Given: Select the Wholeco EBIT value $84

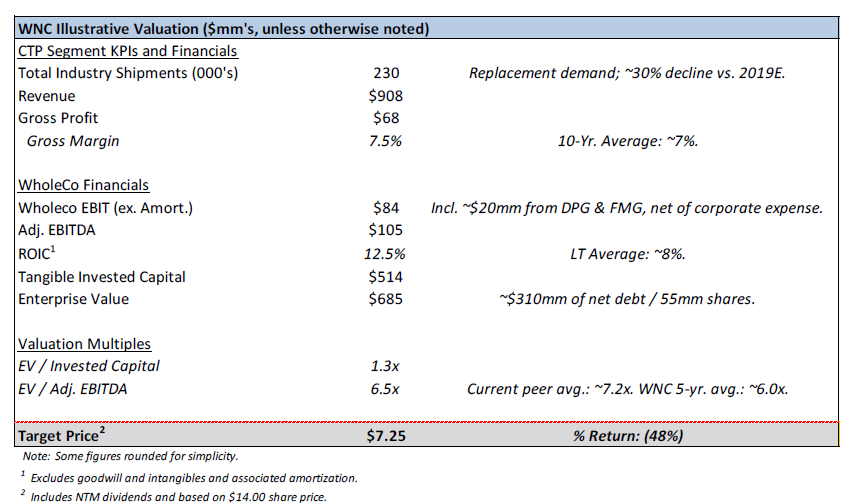Looking at the screenshot, I should tap(386, 208).
